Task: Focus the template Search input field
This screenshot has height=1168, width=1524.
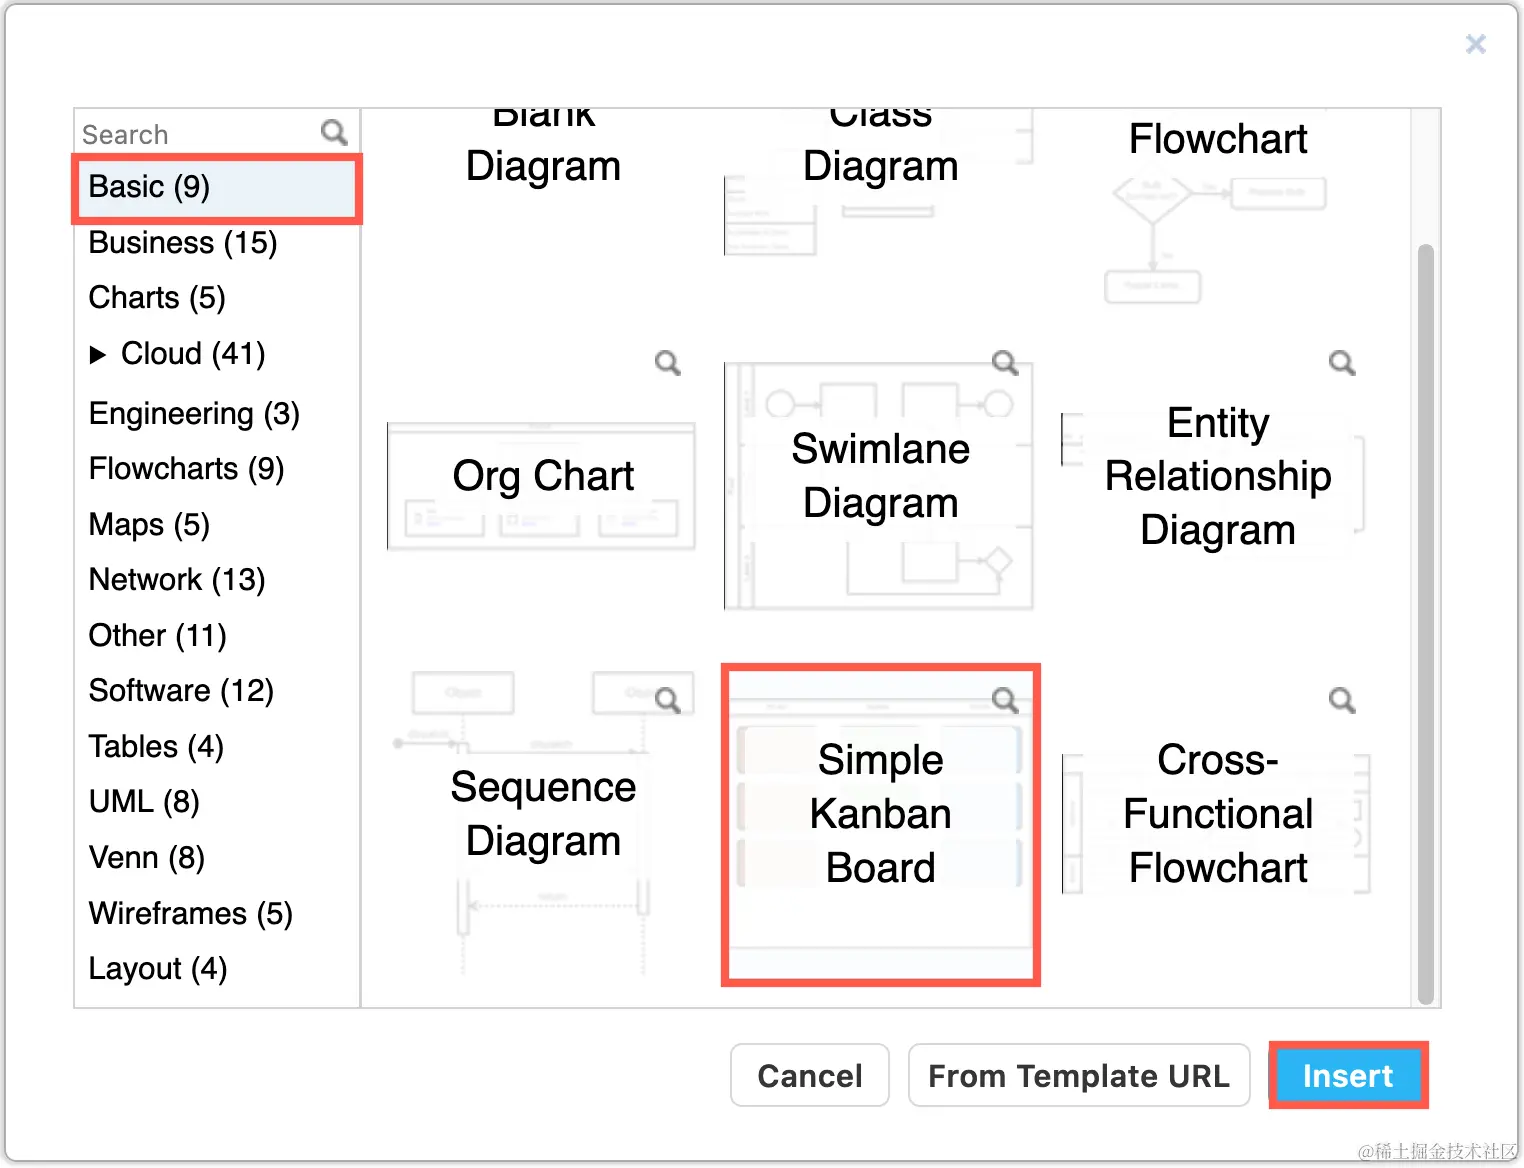Action: (195, 134)
